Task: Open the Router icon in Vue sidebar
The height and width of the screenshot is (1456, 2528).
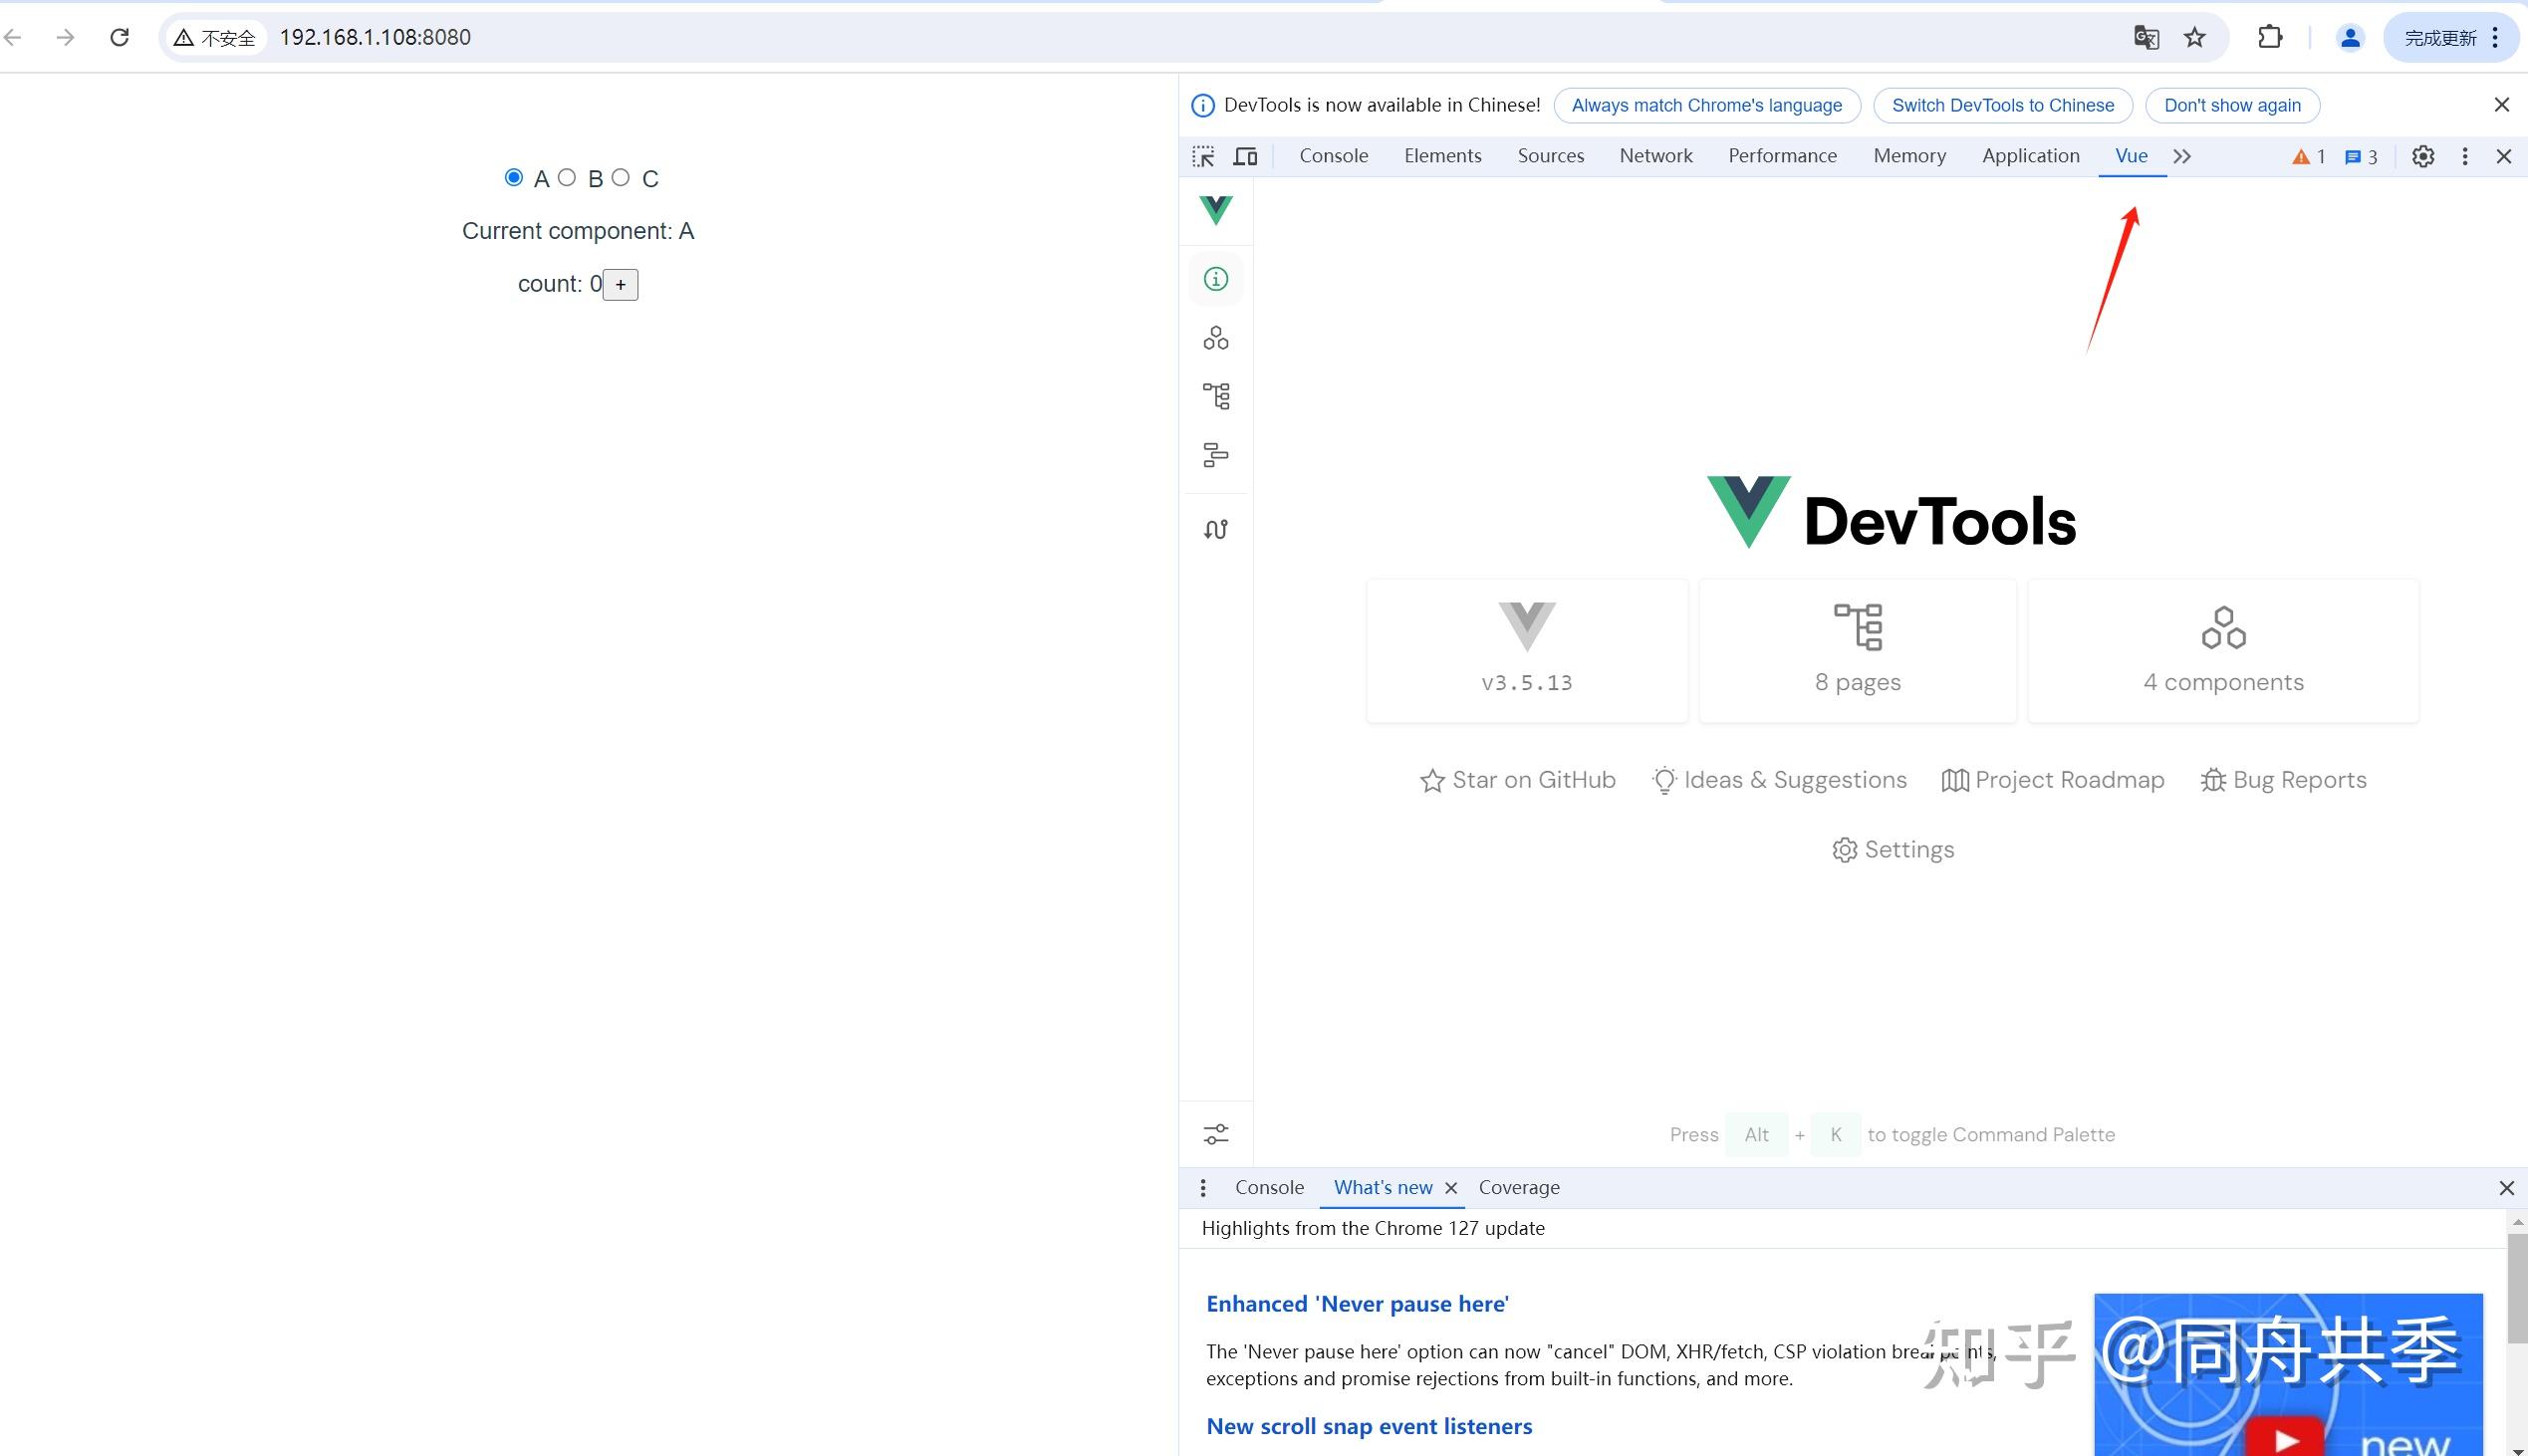Action: click(x=1215, y=528)
